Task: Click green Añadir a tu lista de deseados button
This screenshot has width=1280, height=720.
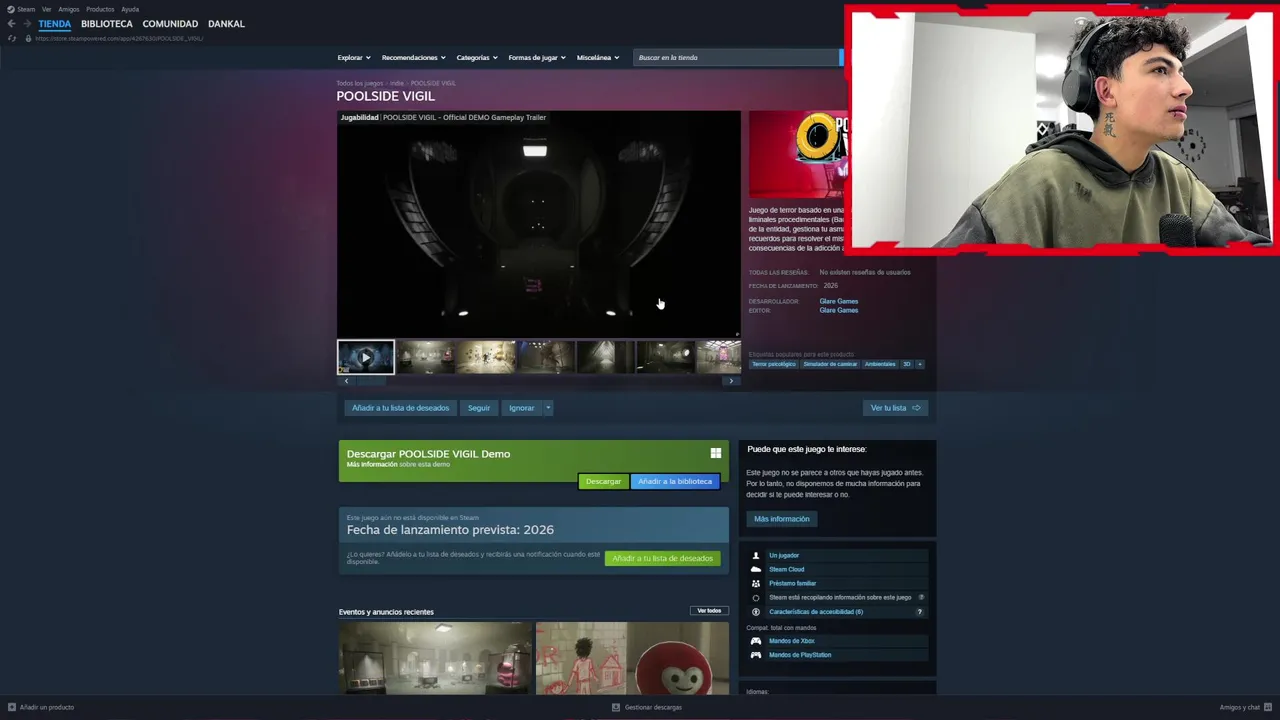Action: coord(663,558)
